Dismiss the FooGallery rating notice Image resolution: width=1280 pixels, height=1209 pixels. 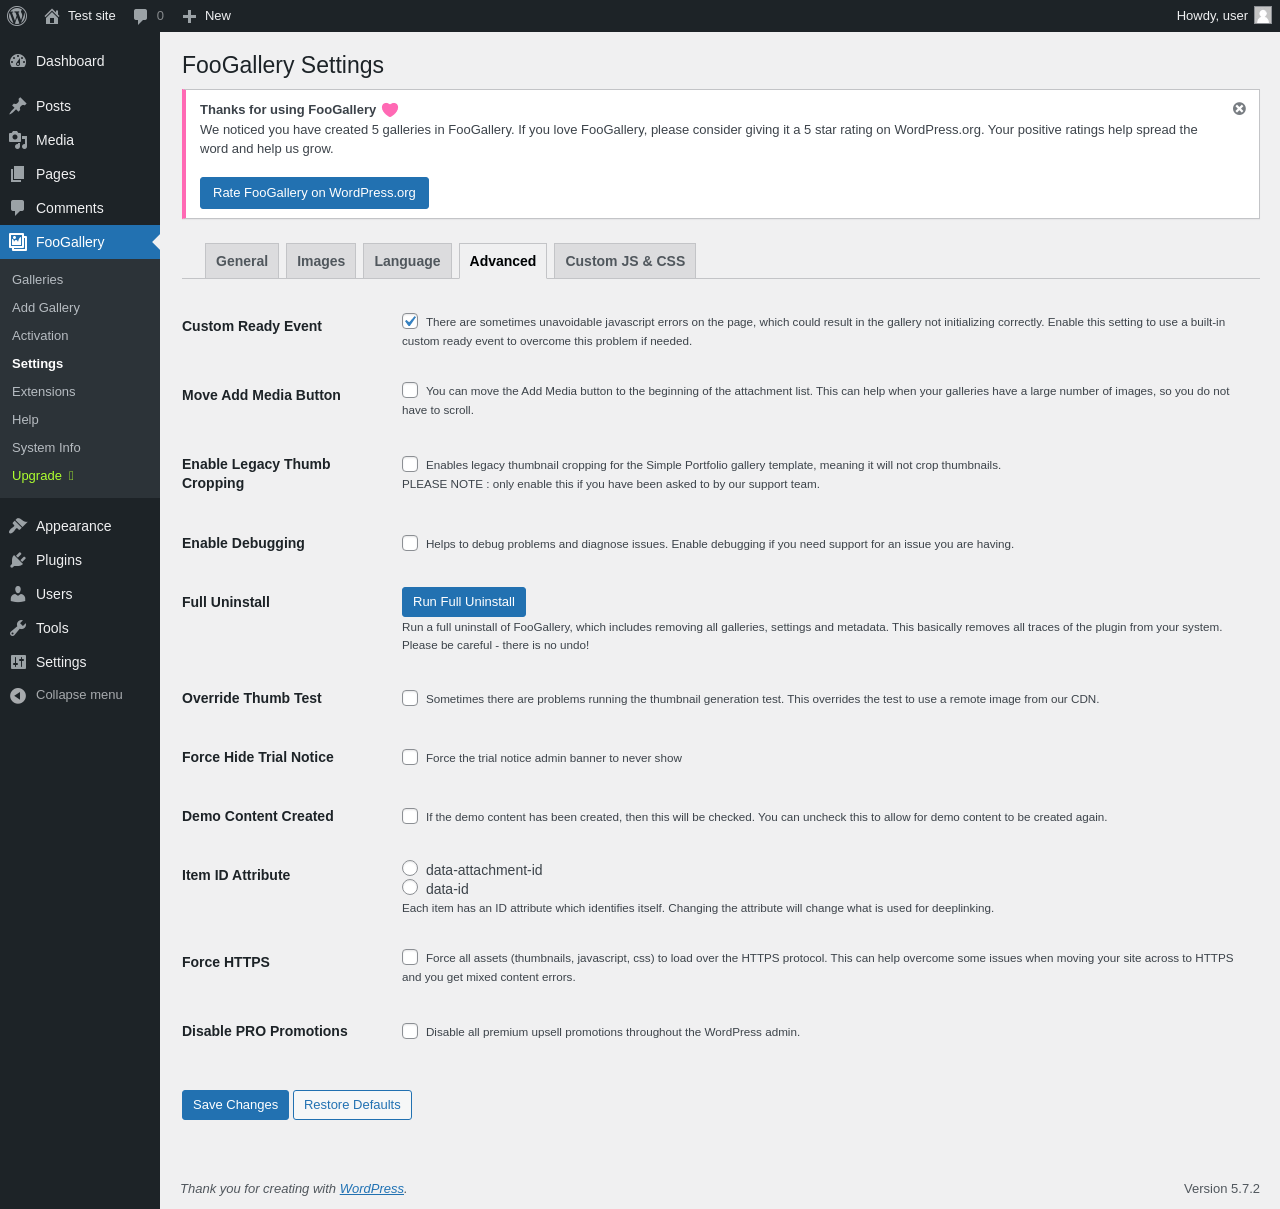pyautogui.click(x=1239, y=108)
